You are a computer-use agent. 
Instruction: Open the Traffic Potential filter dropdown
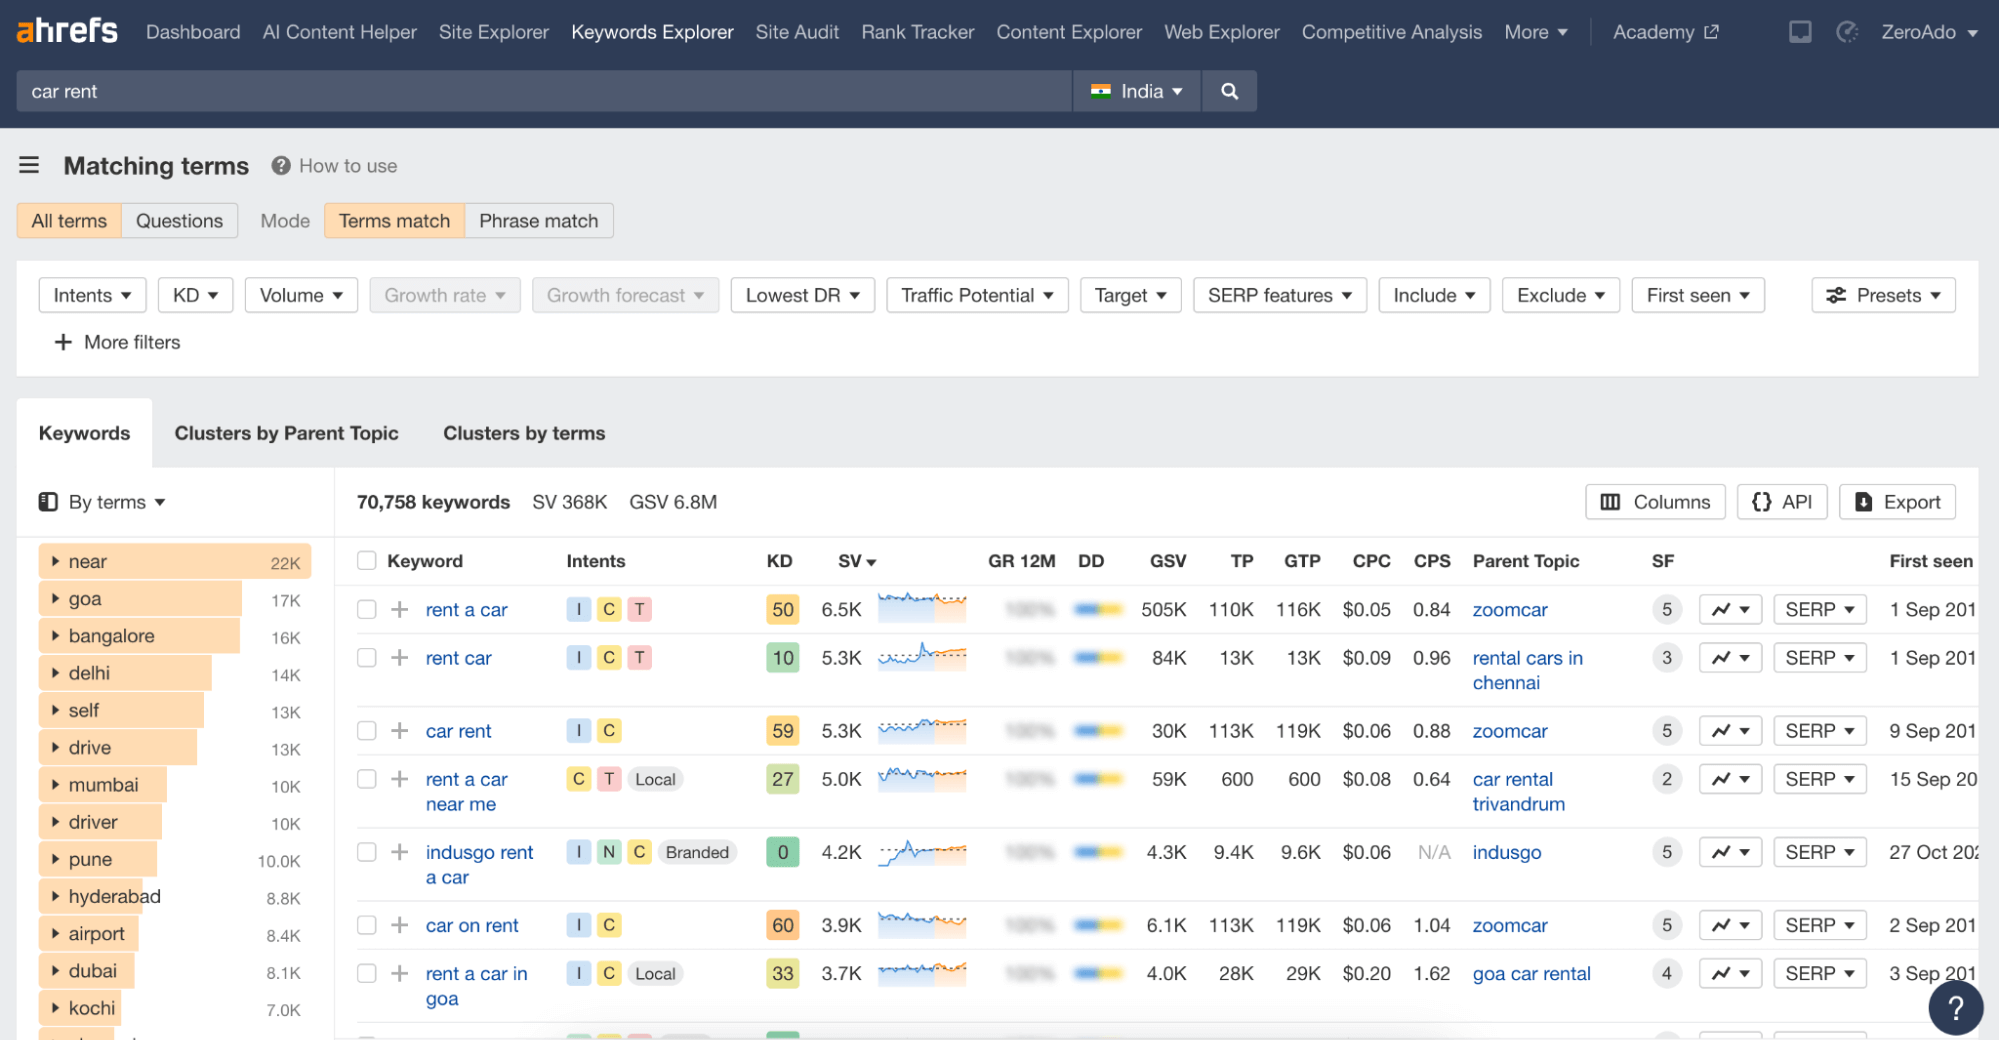(977, 295)
